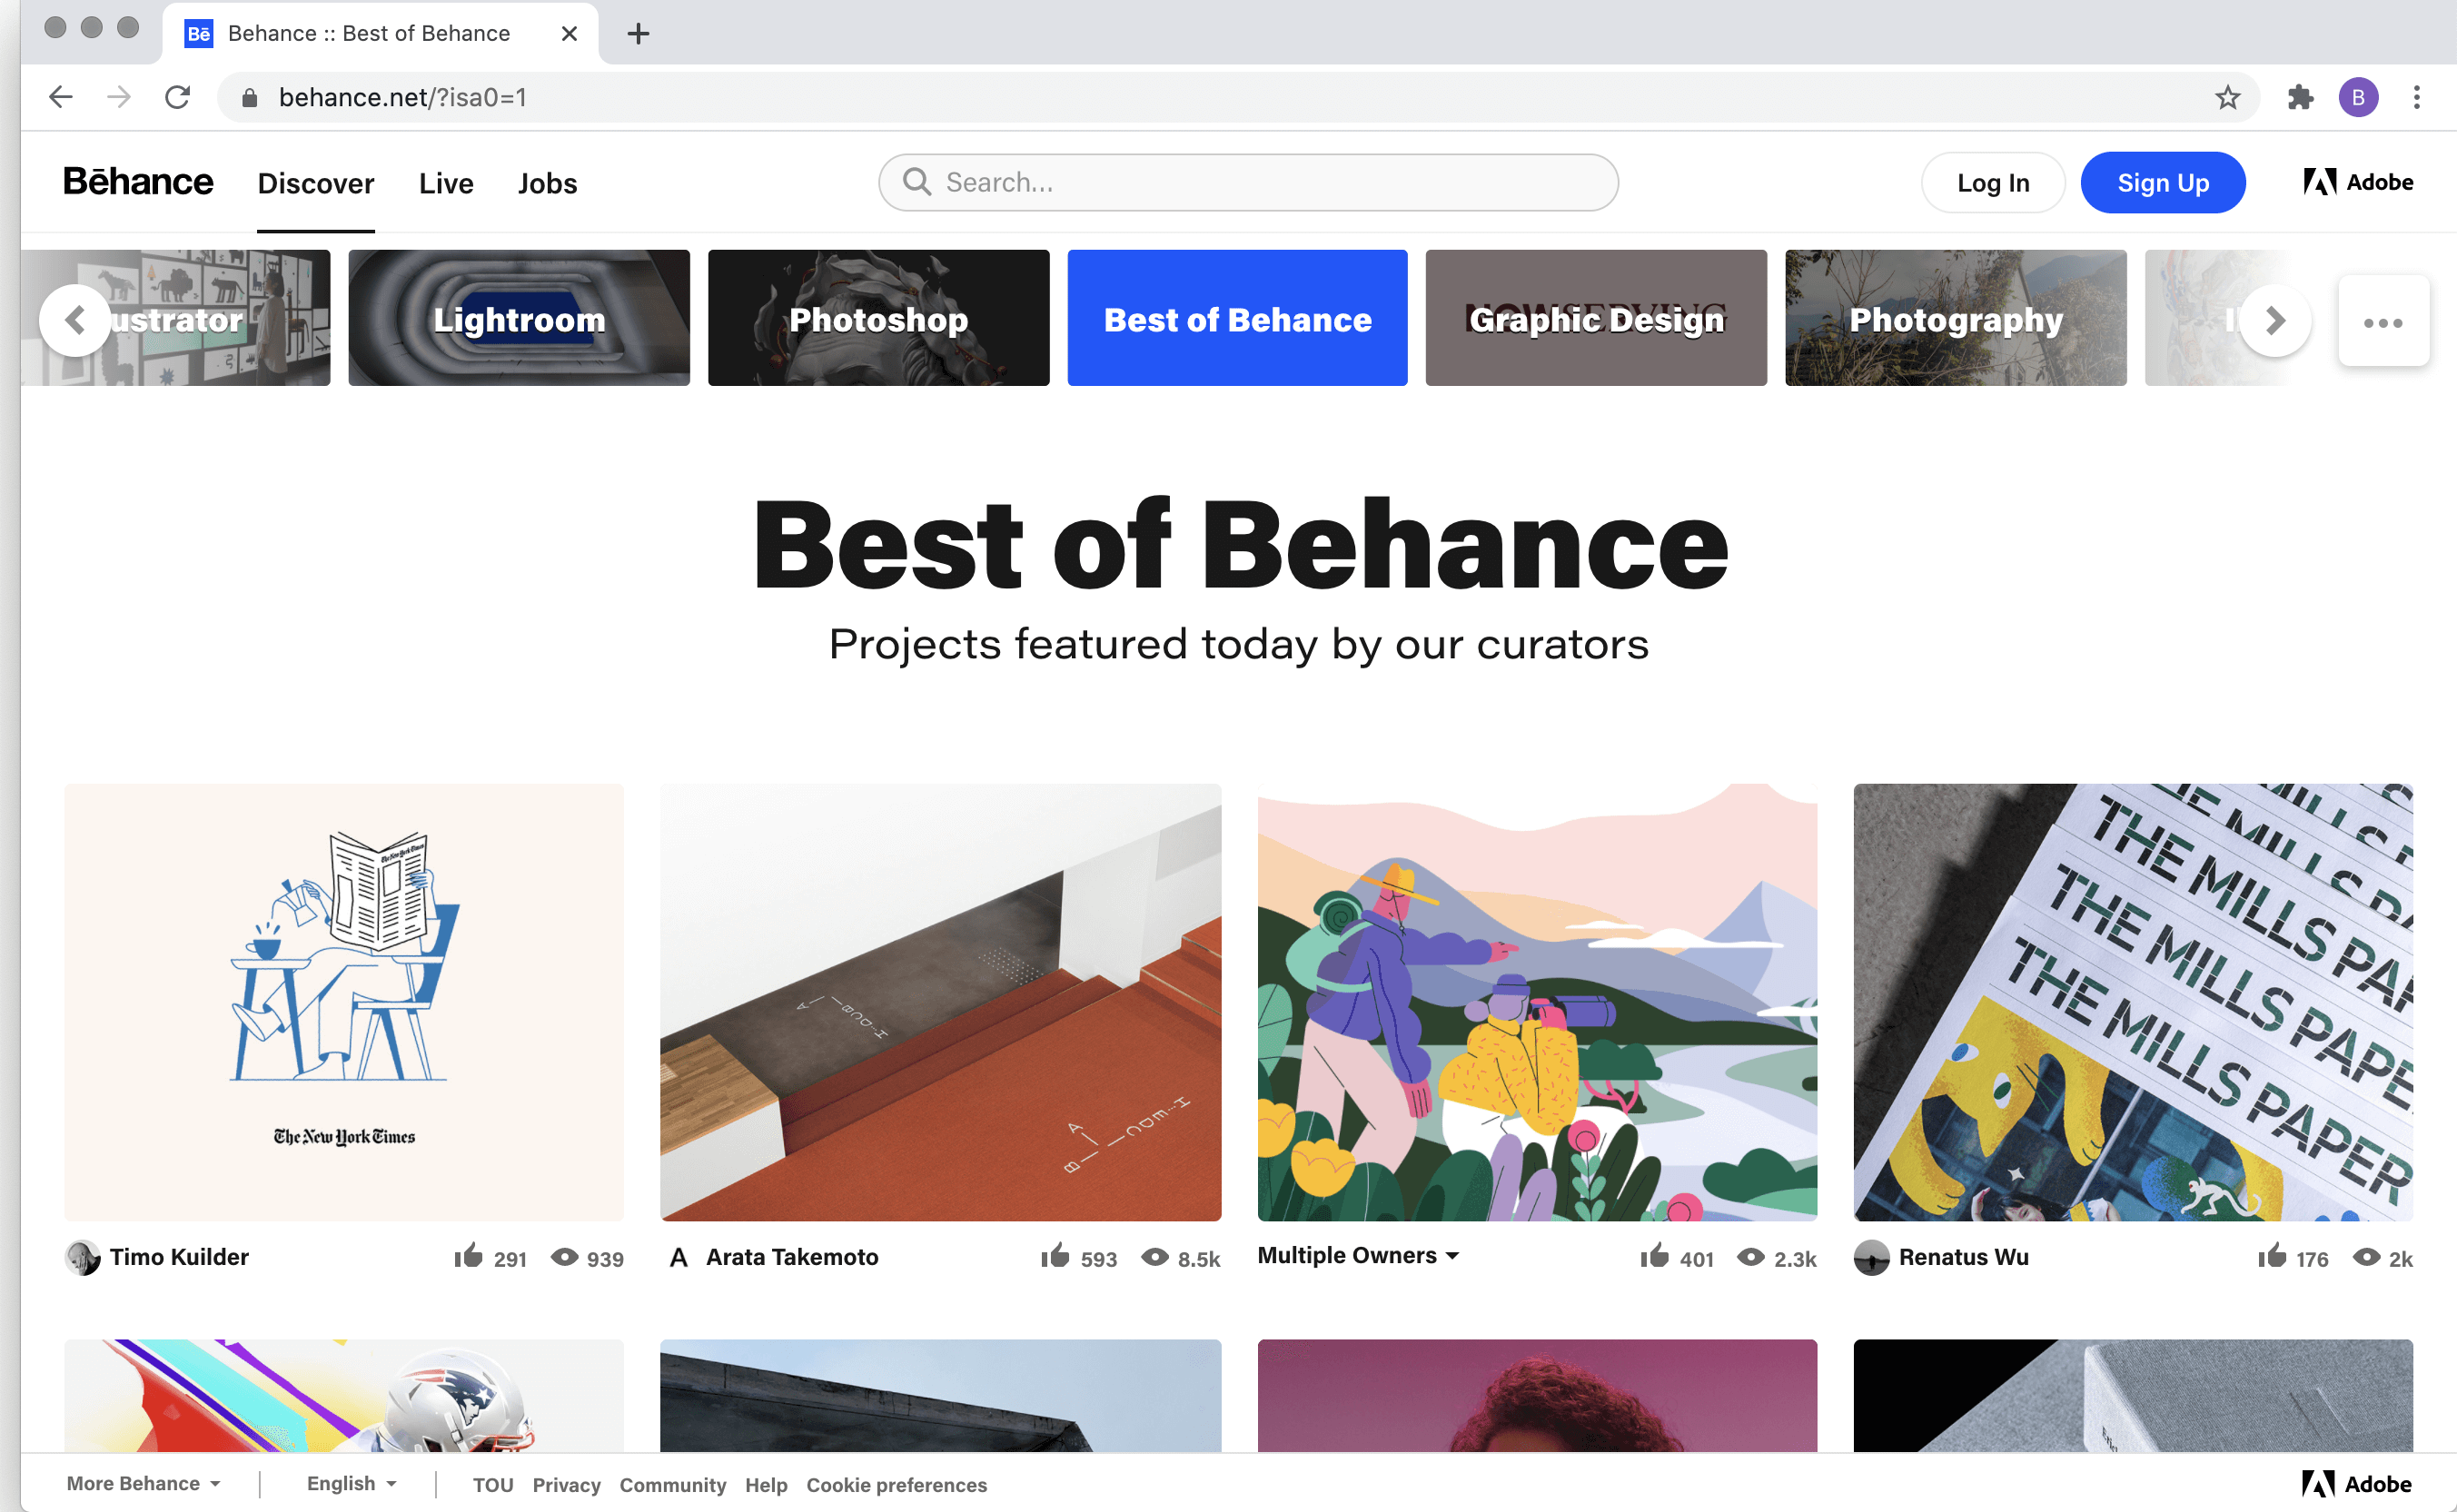
Task: Click the thumbs-up icon beside 593
Action: pos(1055,1256)
